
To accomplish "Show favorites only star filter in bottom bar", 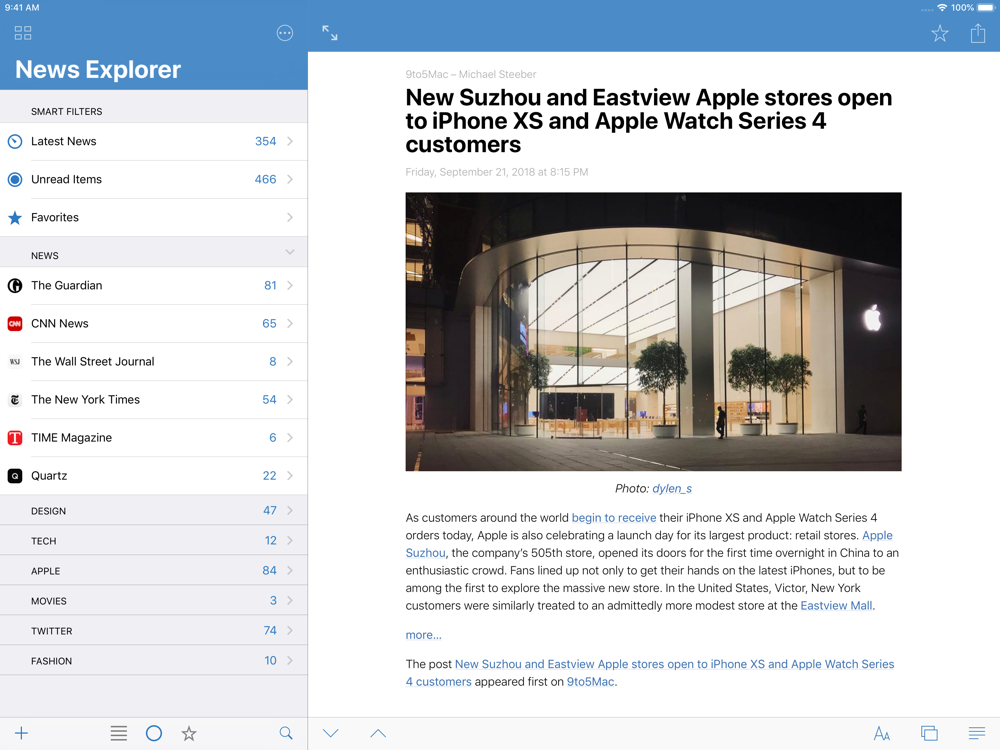I will click(x=189, y=733).
